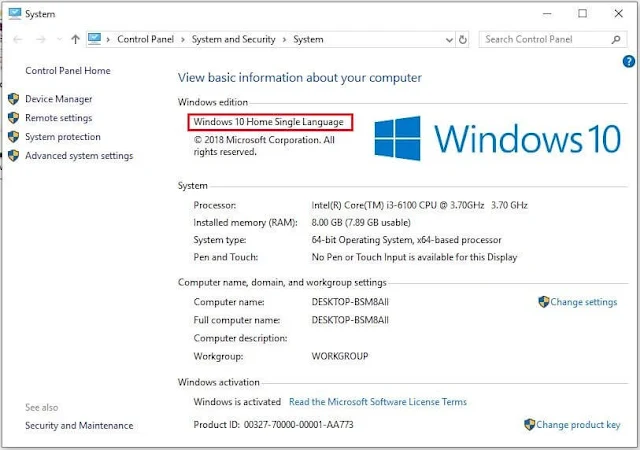Image resolution: width=640 pixels, height=450 pixels.
Task: Read the Microsoft Software License Terms
Action: click(378, 402)
